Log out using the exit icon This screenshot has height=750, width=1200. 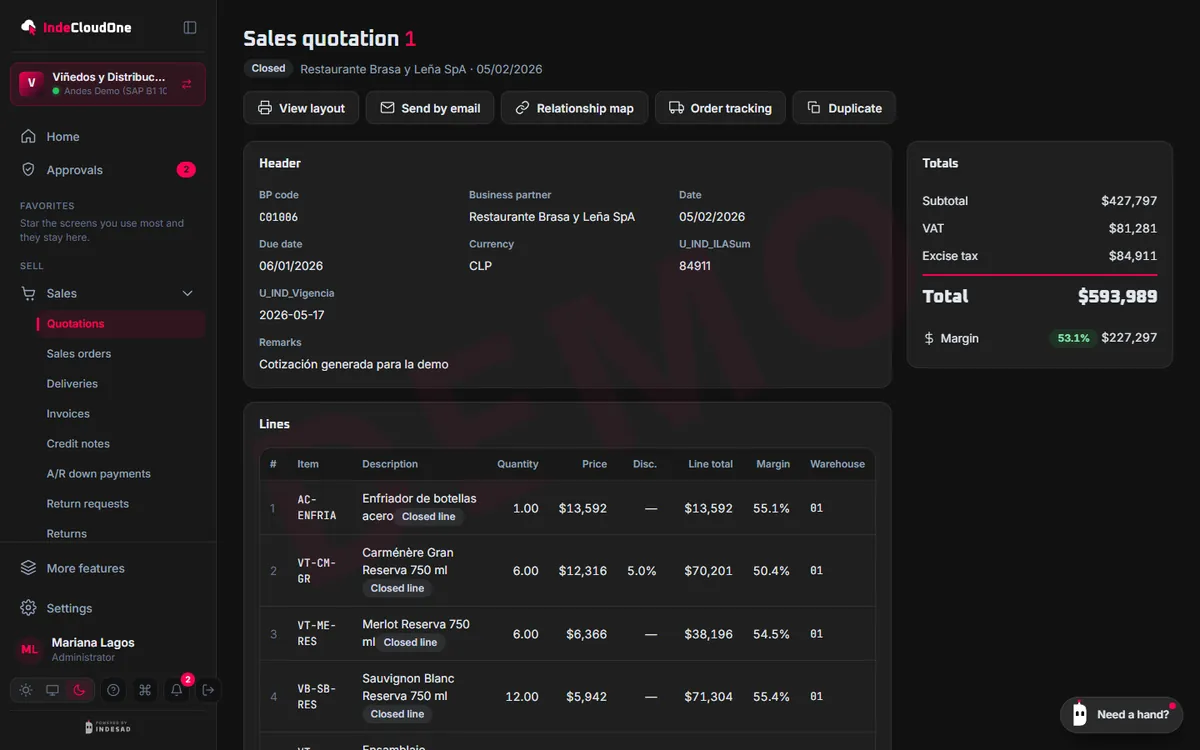208,690
